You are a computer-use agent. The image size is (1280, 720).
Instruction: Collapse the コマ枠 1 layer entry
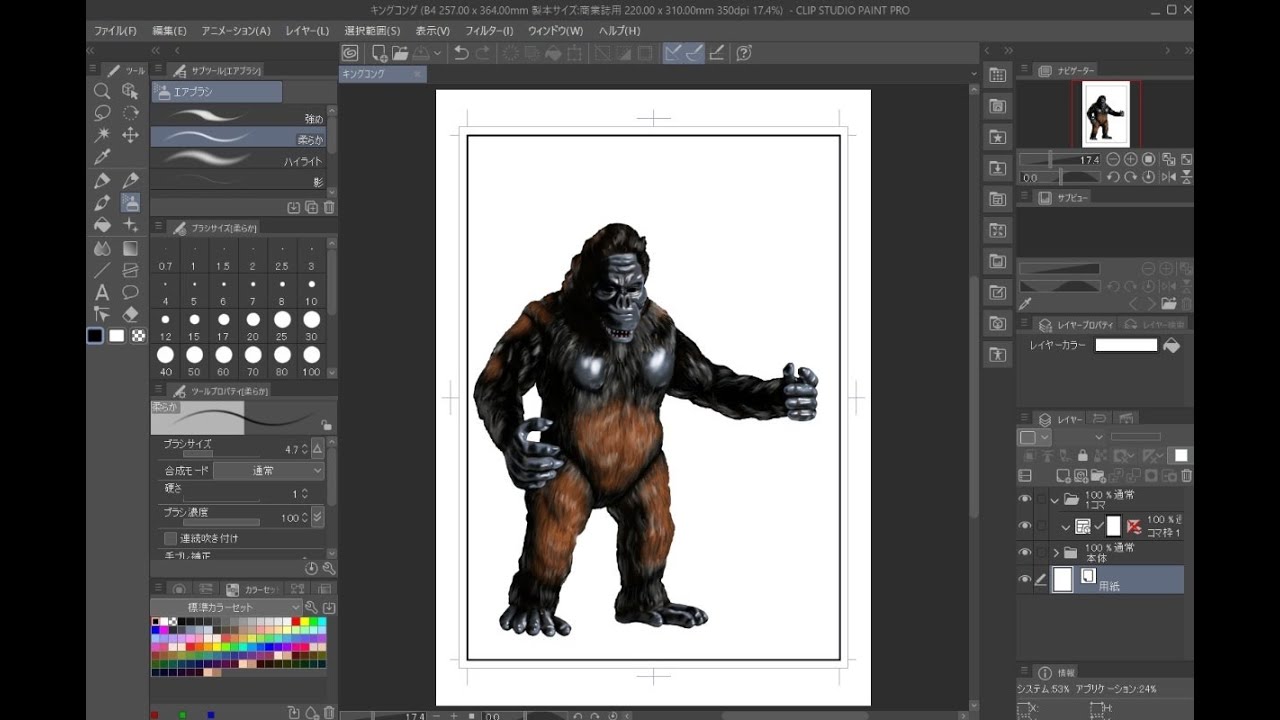coord(1066,526)
